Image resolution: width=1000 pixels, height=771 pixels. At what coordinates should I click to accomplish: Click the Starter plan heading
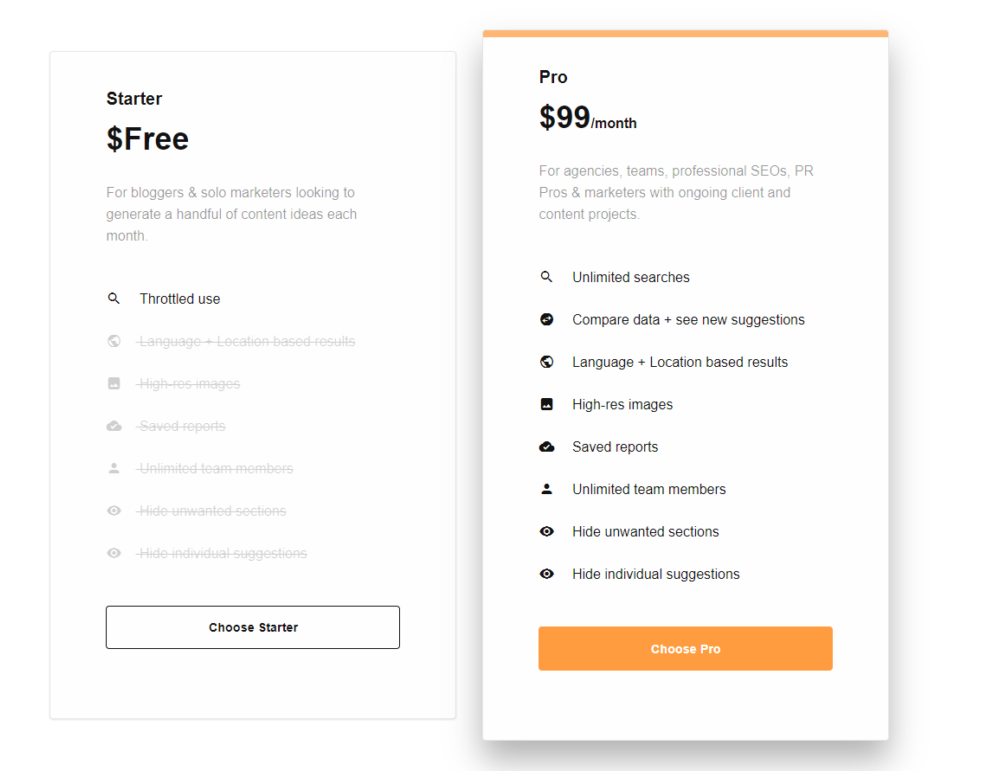pos(134,98)
